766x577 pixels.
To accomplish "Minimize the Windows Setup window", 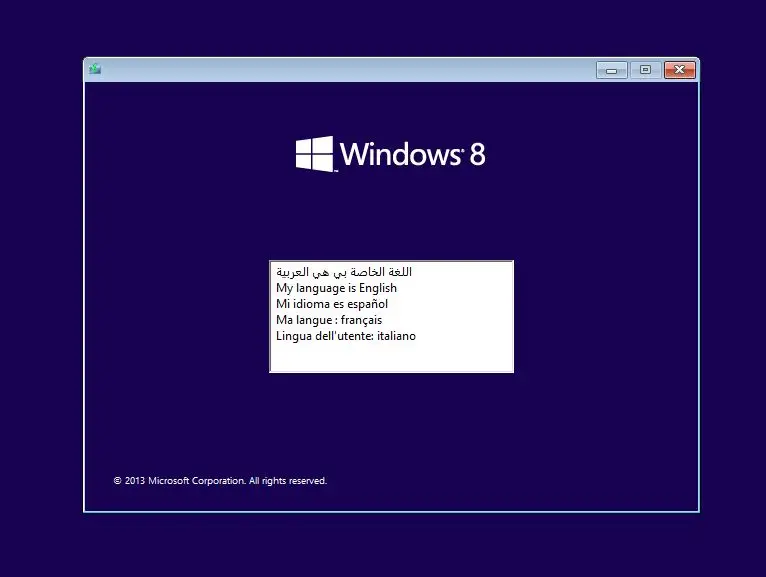I will [612, 70].
